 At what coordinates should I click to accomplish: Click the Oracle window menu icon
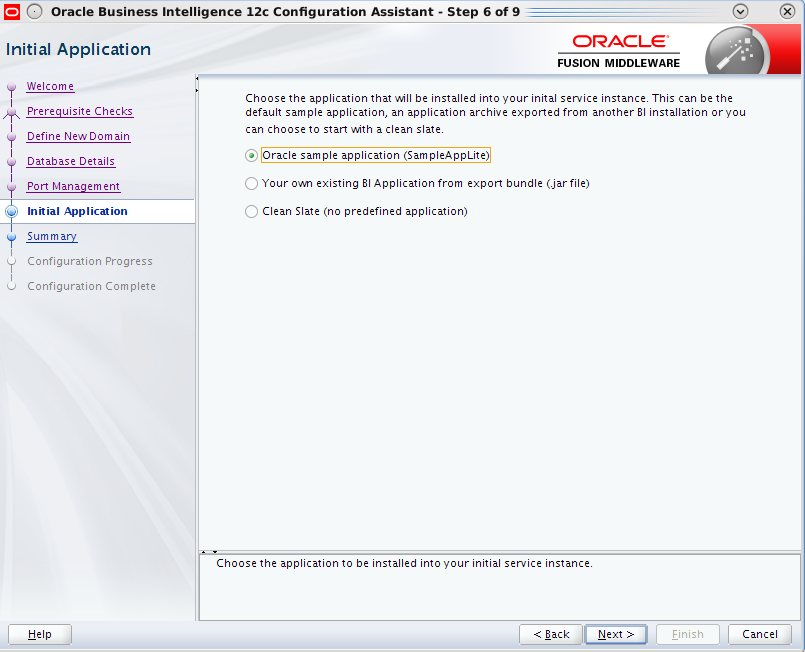[11, 11]
